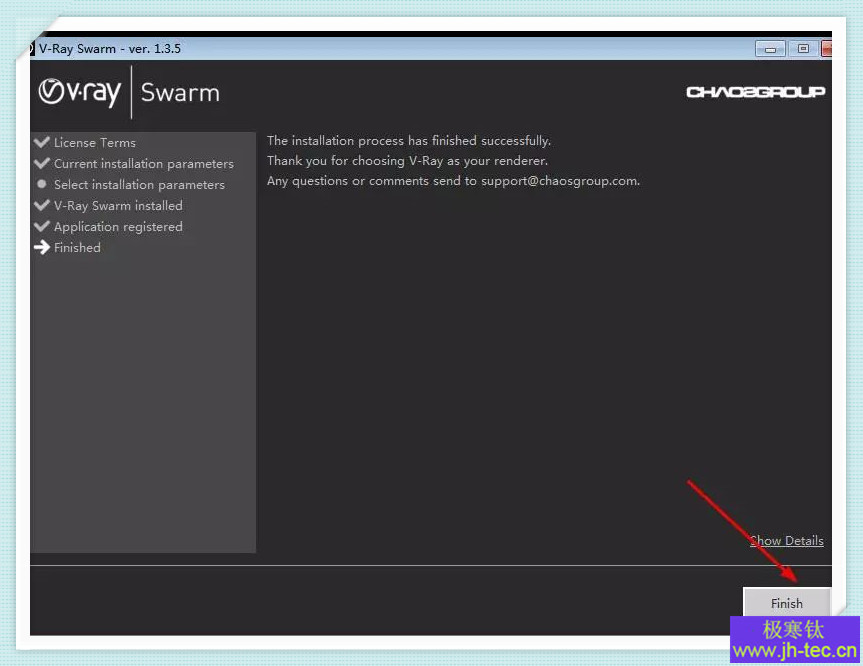The image size is (863, 666).
Task: Click the Thank you for choosing V-Ray line
Action: click(407, 161)
